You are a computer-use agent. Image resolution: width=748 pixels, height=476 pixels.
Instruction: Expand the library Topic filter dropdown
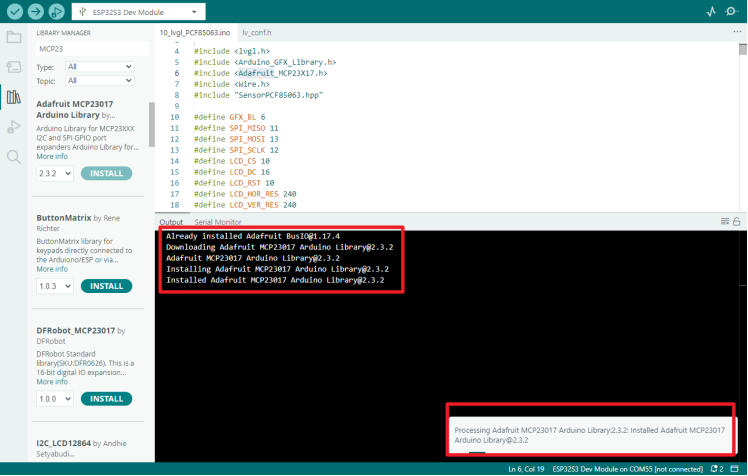click(x=99, y=80)
